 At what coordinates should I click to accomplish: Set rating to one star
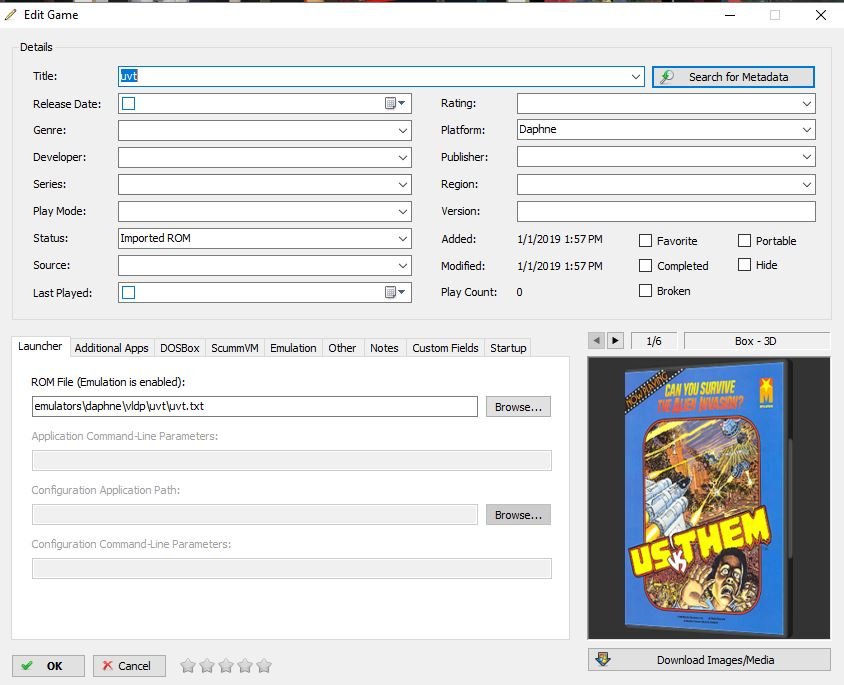(187, 666)
